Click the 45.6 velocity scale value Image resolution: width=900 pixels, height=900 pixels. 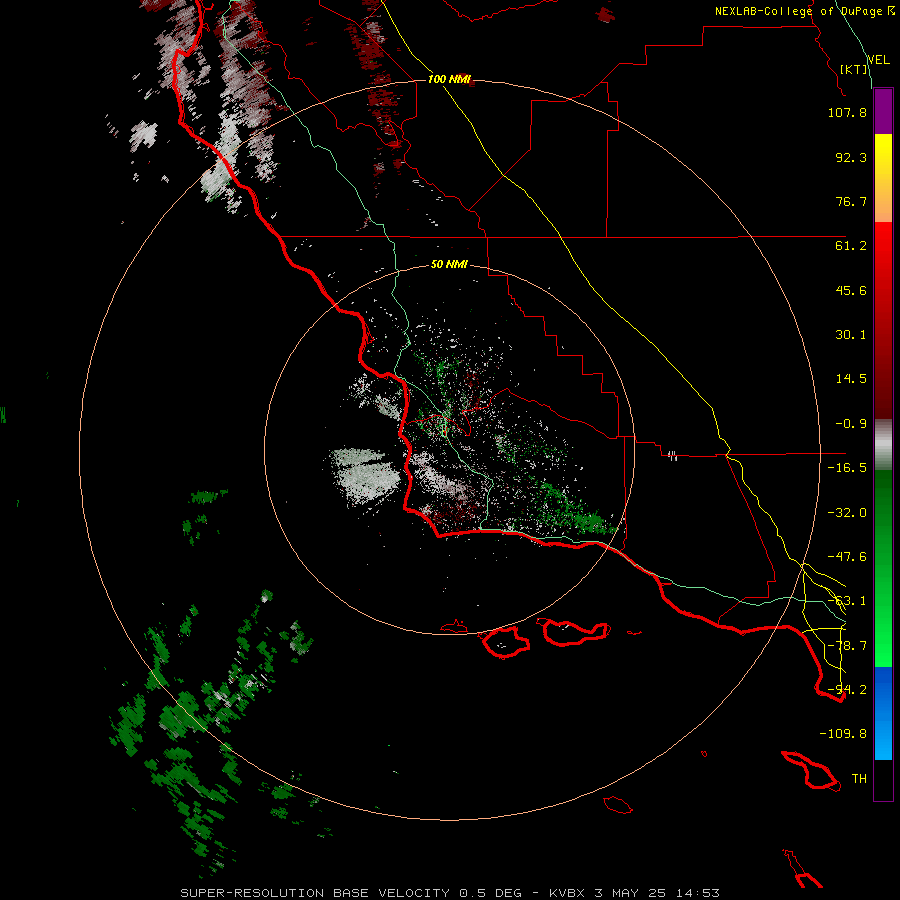click(x=851, y=290)
